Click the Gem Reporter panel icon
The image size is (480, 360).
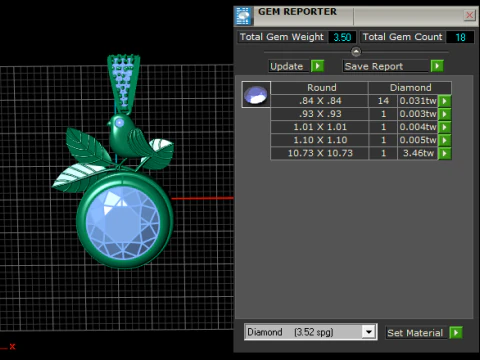click(x=243, y=16)
